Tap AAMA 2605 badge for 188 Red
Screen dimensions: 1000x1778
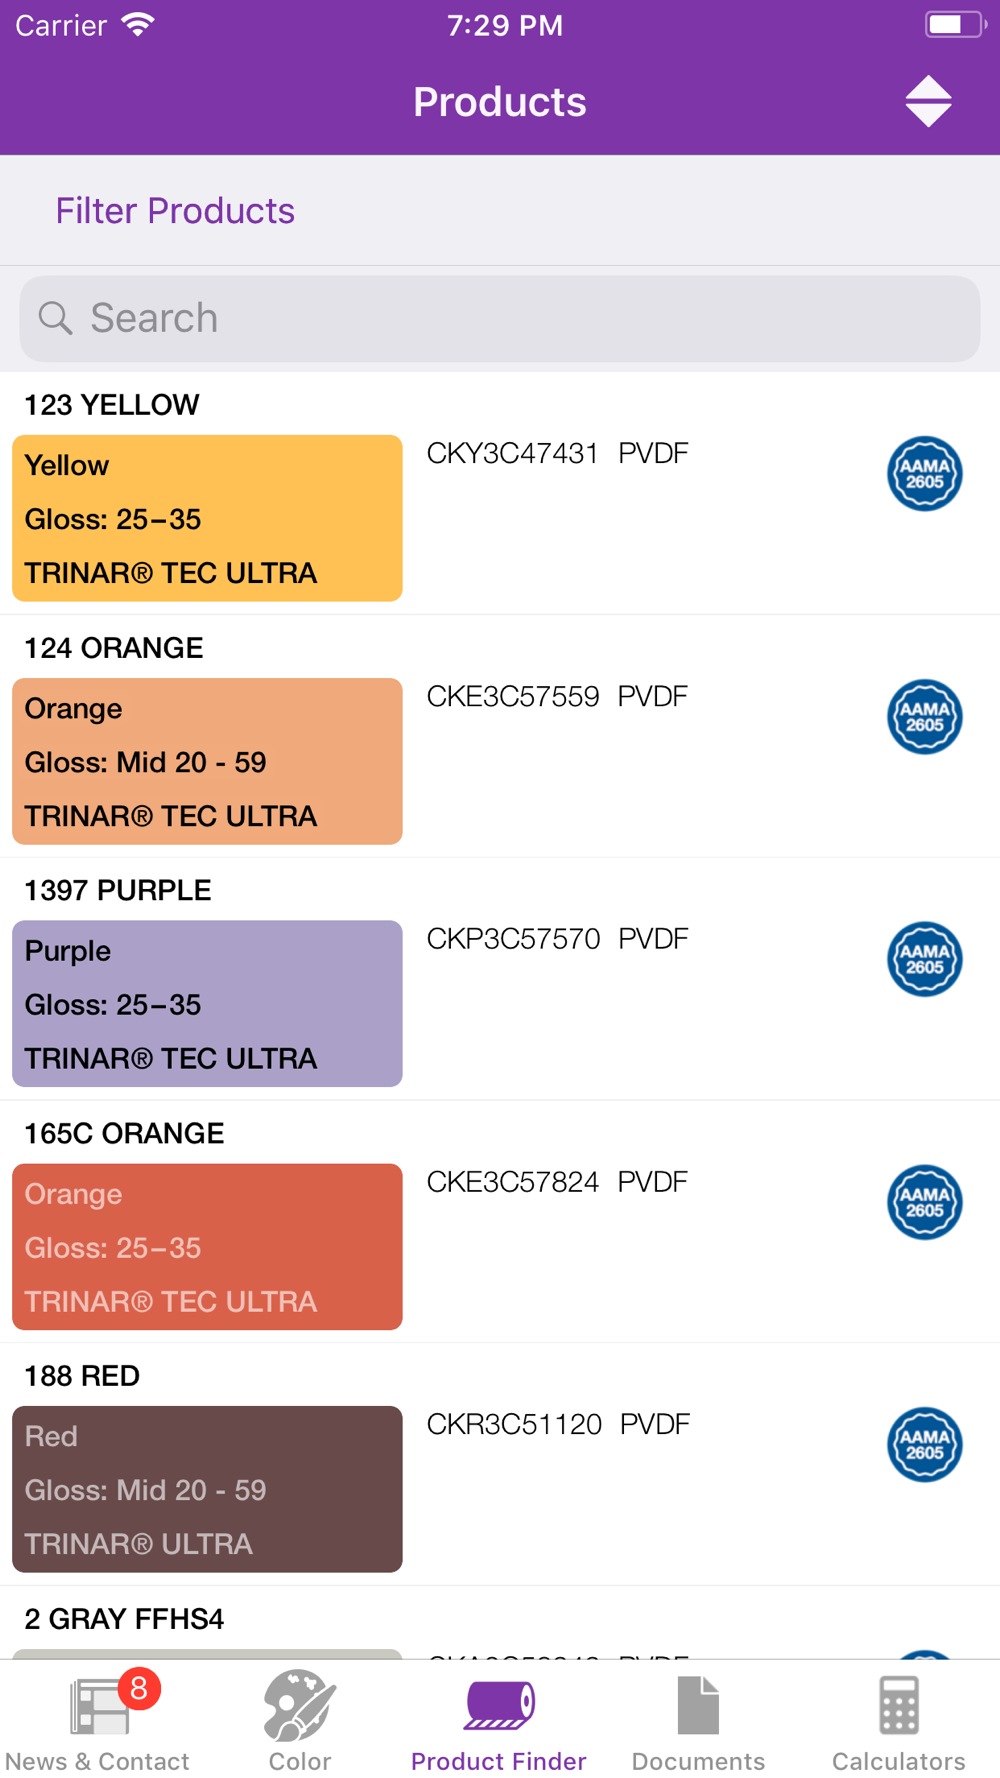[925, 1445]
